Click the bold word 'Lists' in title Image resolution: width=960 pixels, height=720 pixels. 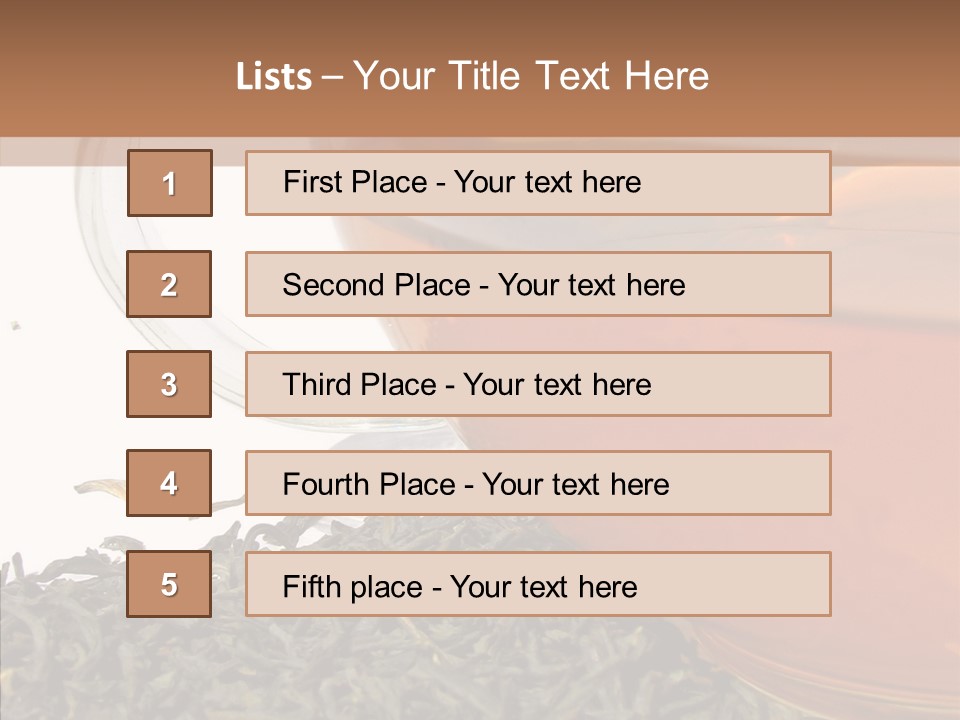pyautogui.click(x=274, y=77)
